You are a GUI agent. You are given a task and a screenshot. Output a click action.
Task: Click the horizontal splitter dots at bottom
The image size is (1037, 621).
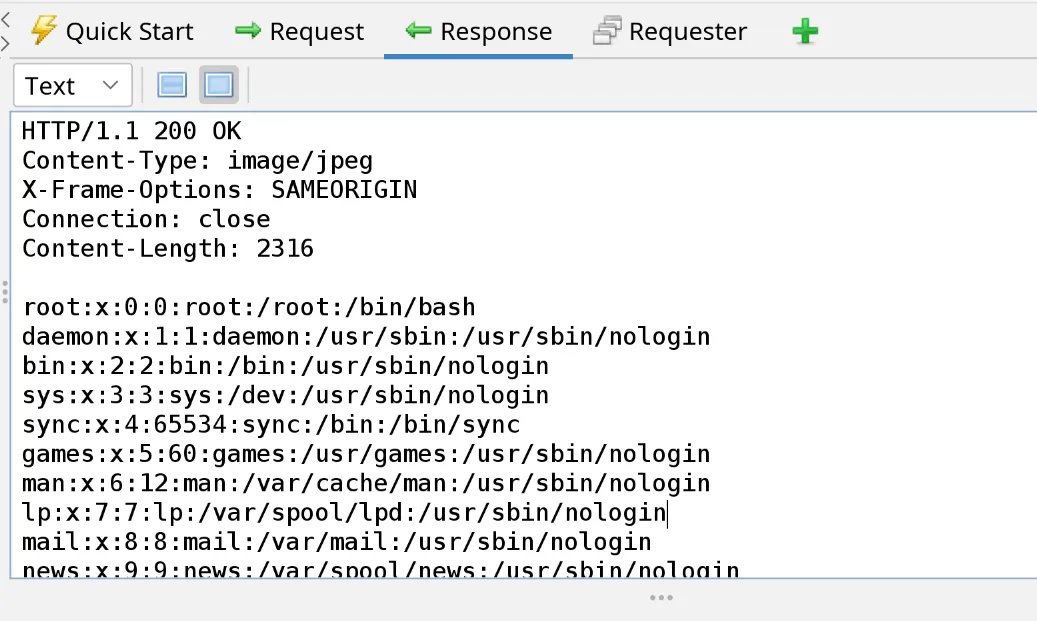661,598
